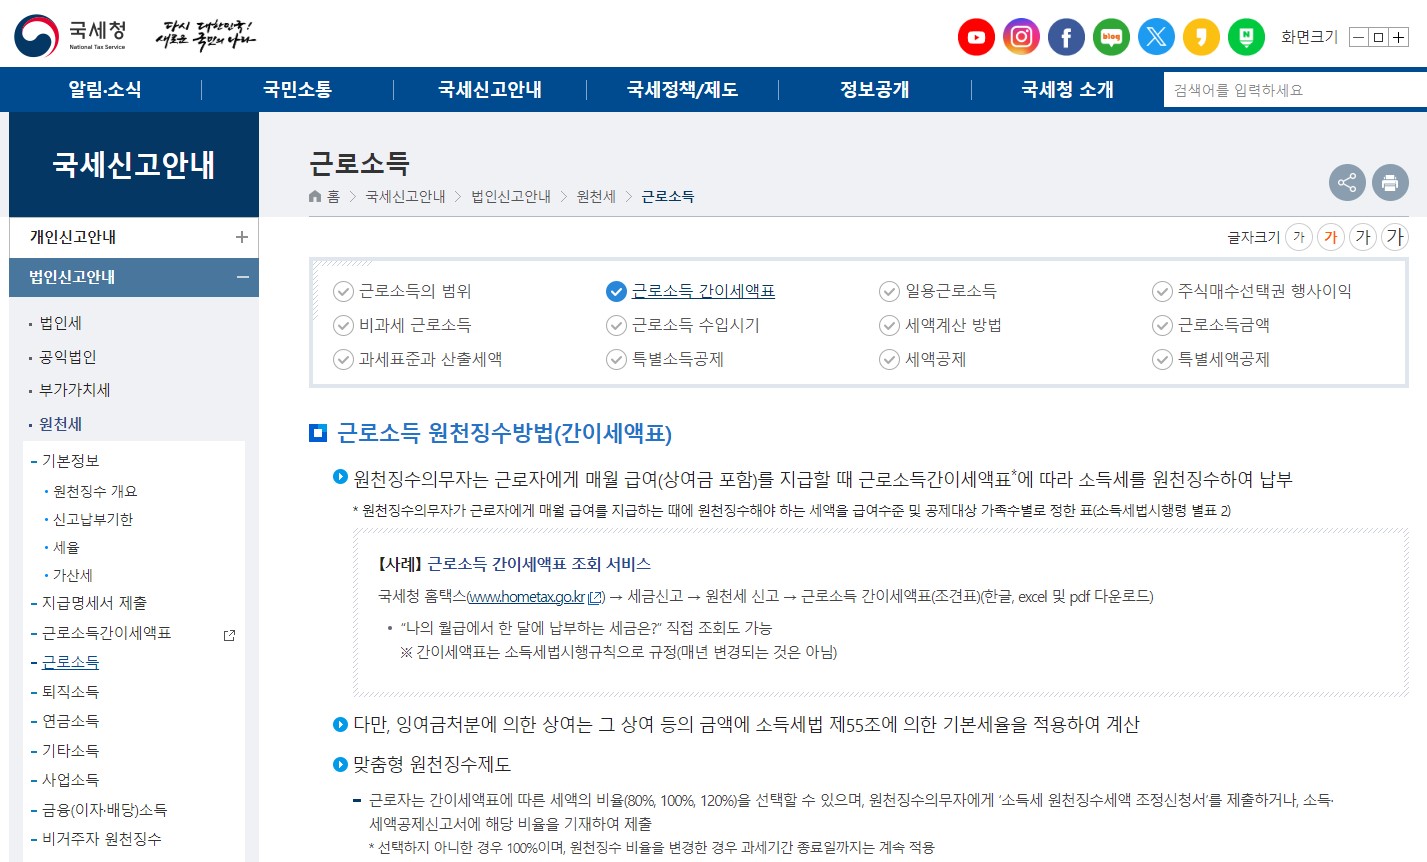Select the Facebook icon
Viewport: 1427px width, 862px height.
point(1066,36)
